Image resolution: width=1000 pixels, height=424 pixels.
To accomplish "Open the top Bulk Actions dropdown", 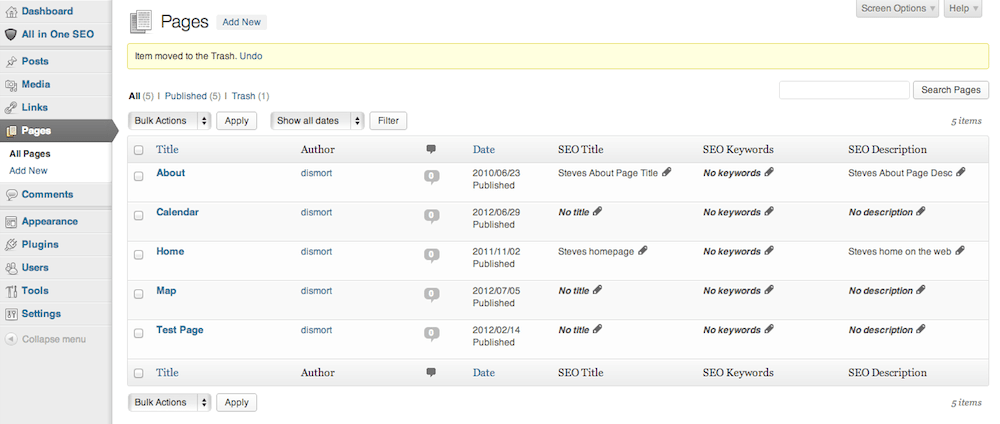I will tap(170, 121).
